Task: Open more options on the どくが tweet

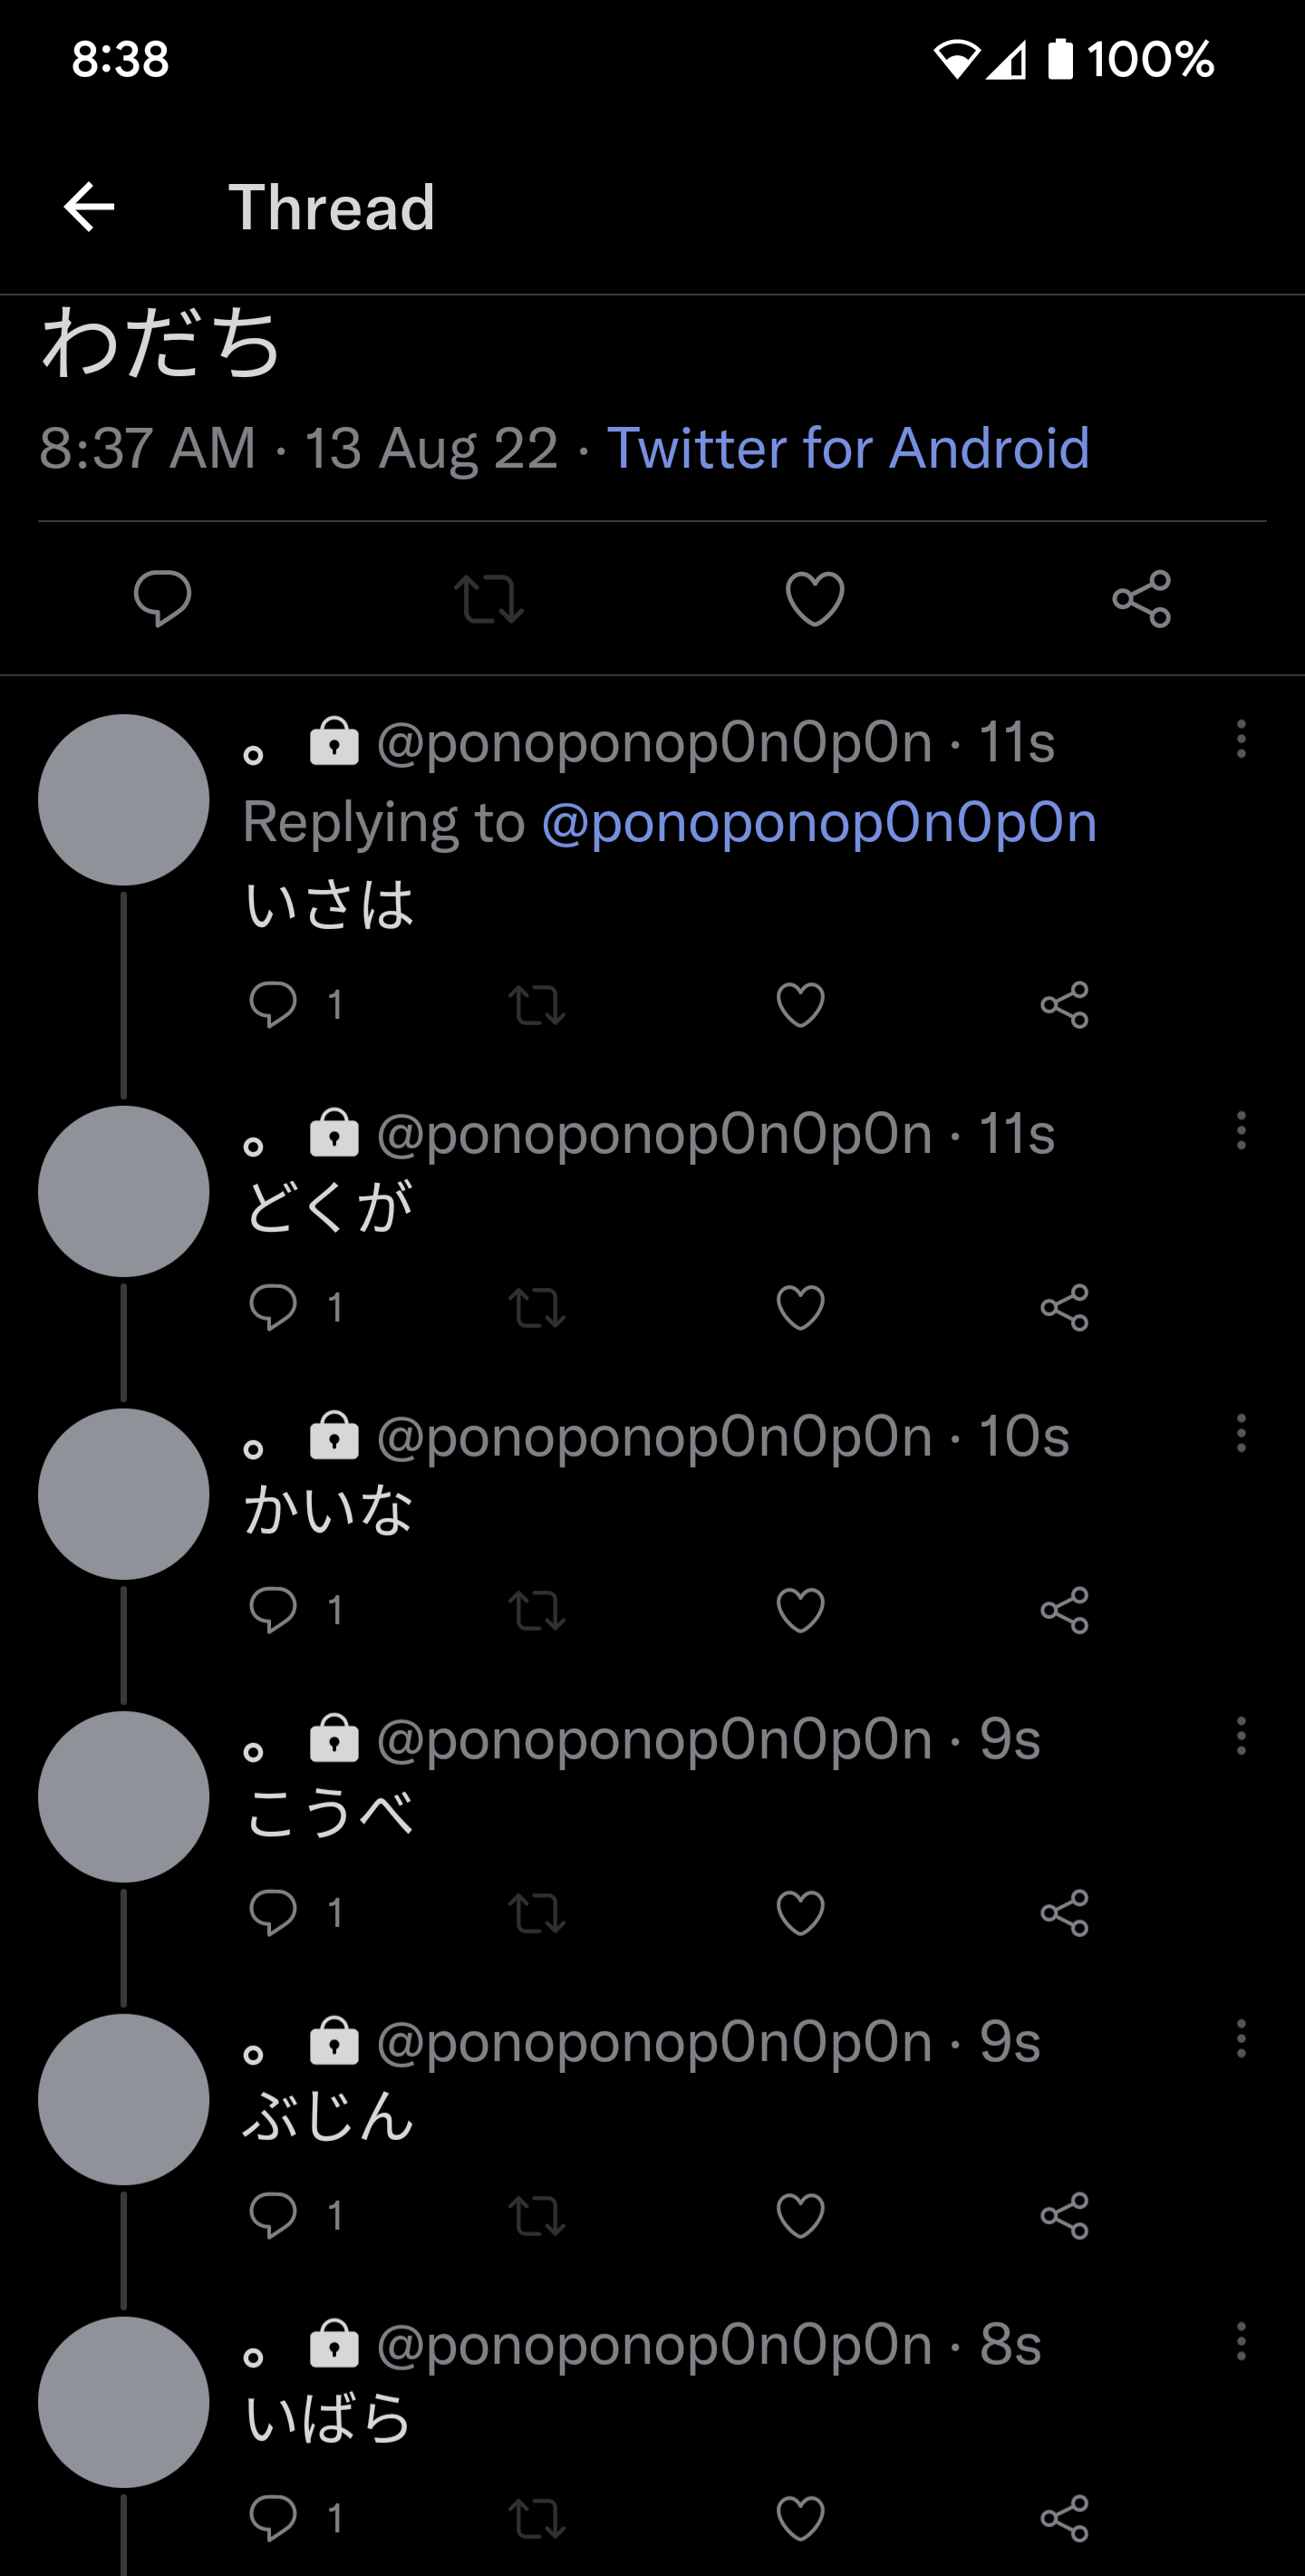Action: 1241,1131
